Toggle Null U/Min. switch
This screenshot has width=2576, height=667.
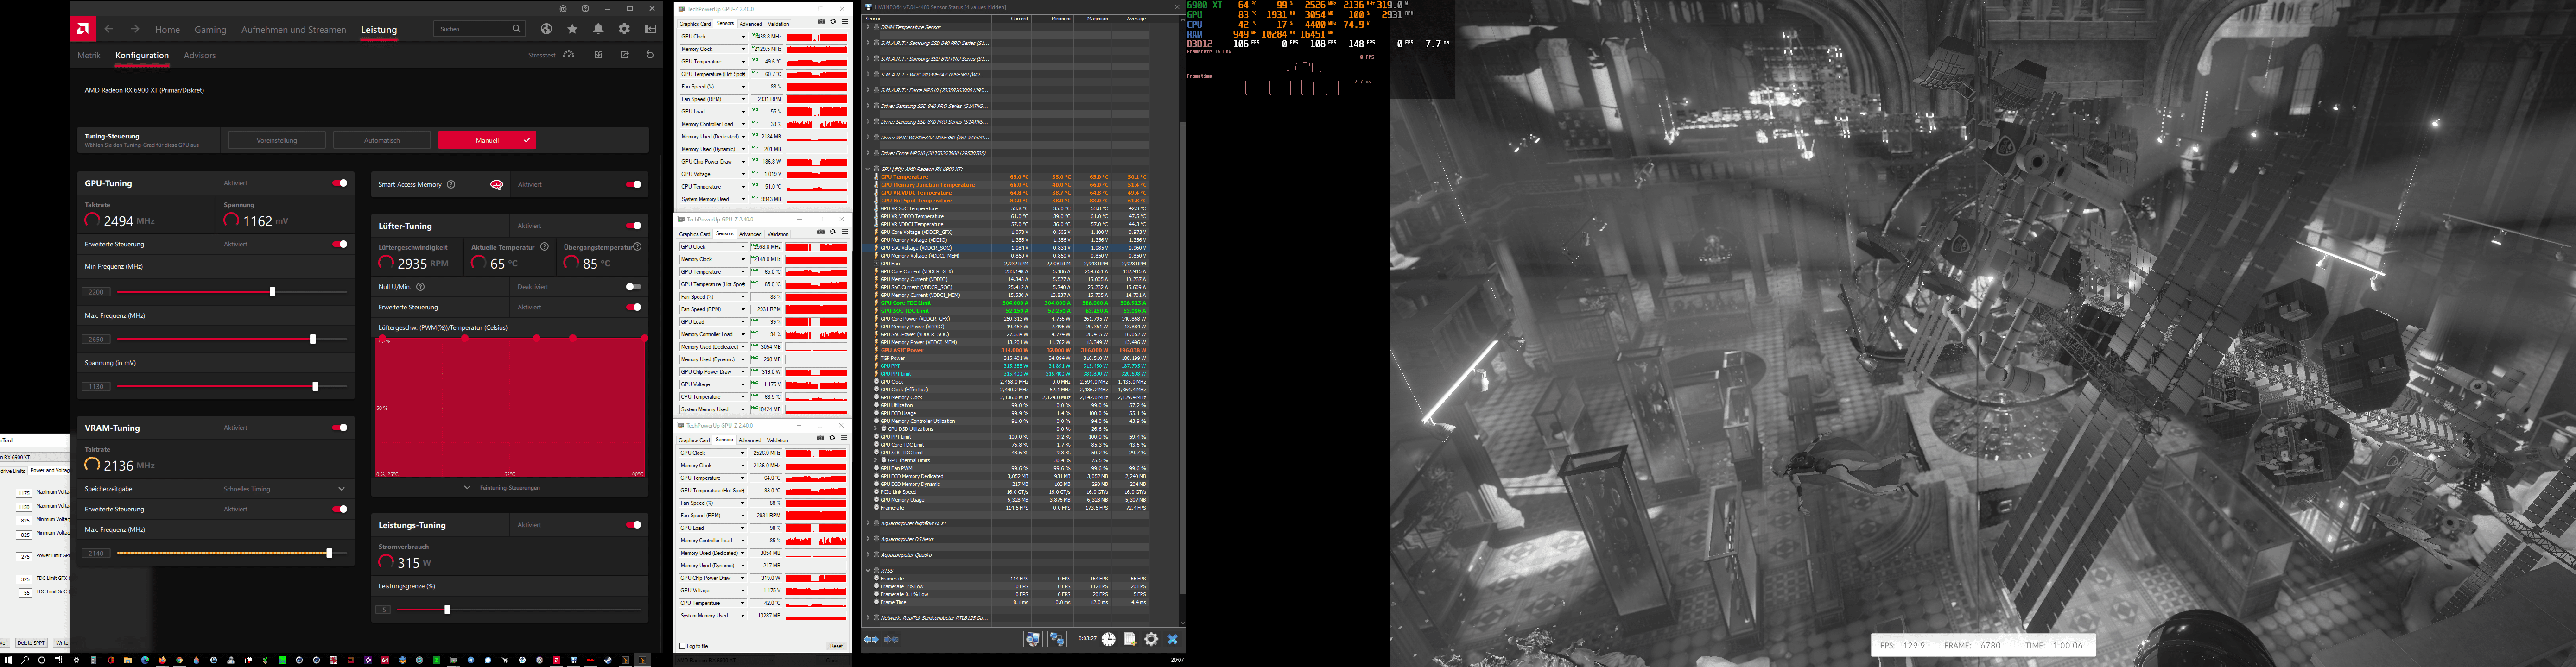click(x=633, y=287)
